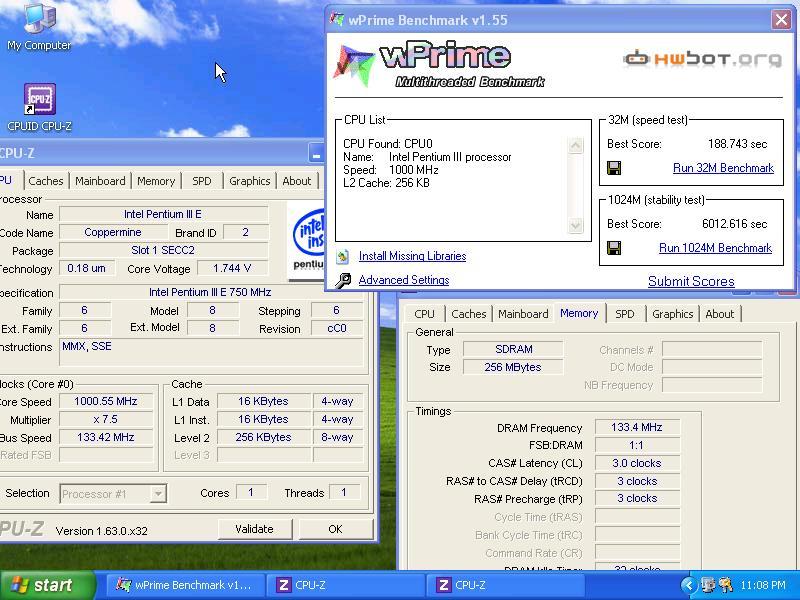Click memory Size 256 MBytes value
The image size is (800, 600).
pyautogui.click(x=513, y=367)
